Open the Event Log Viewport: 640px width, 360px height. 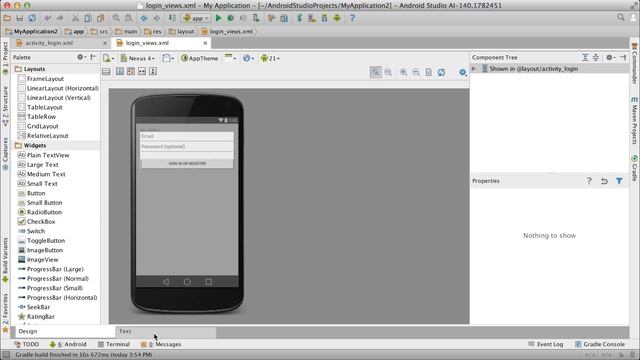(546, 344)
